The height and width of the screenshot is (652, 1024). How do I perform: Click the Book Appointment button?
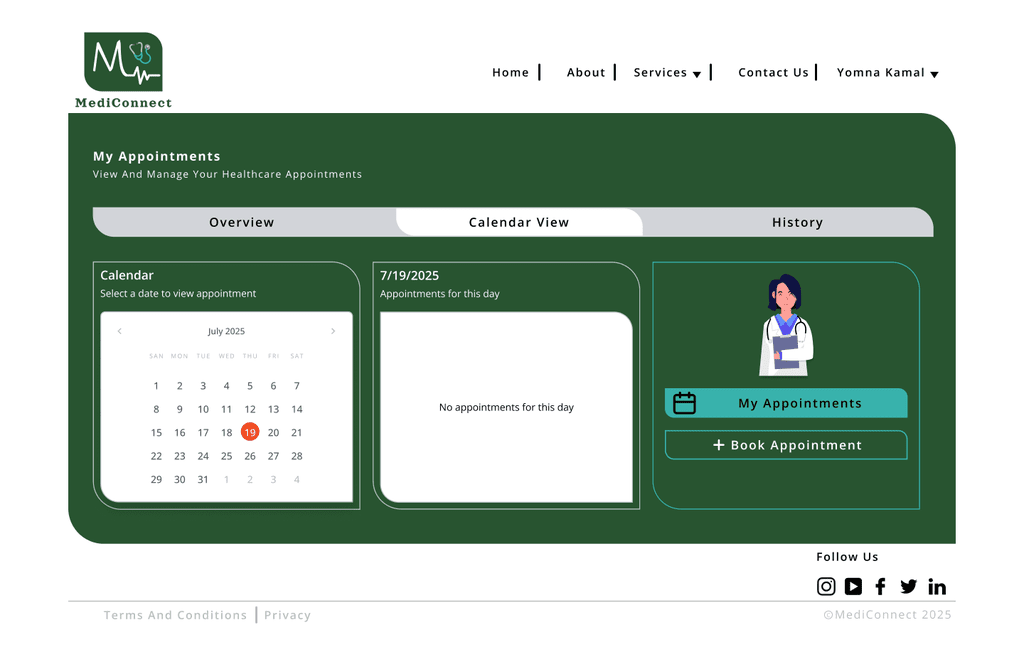click(x=786, y=445)
